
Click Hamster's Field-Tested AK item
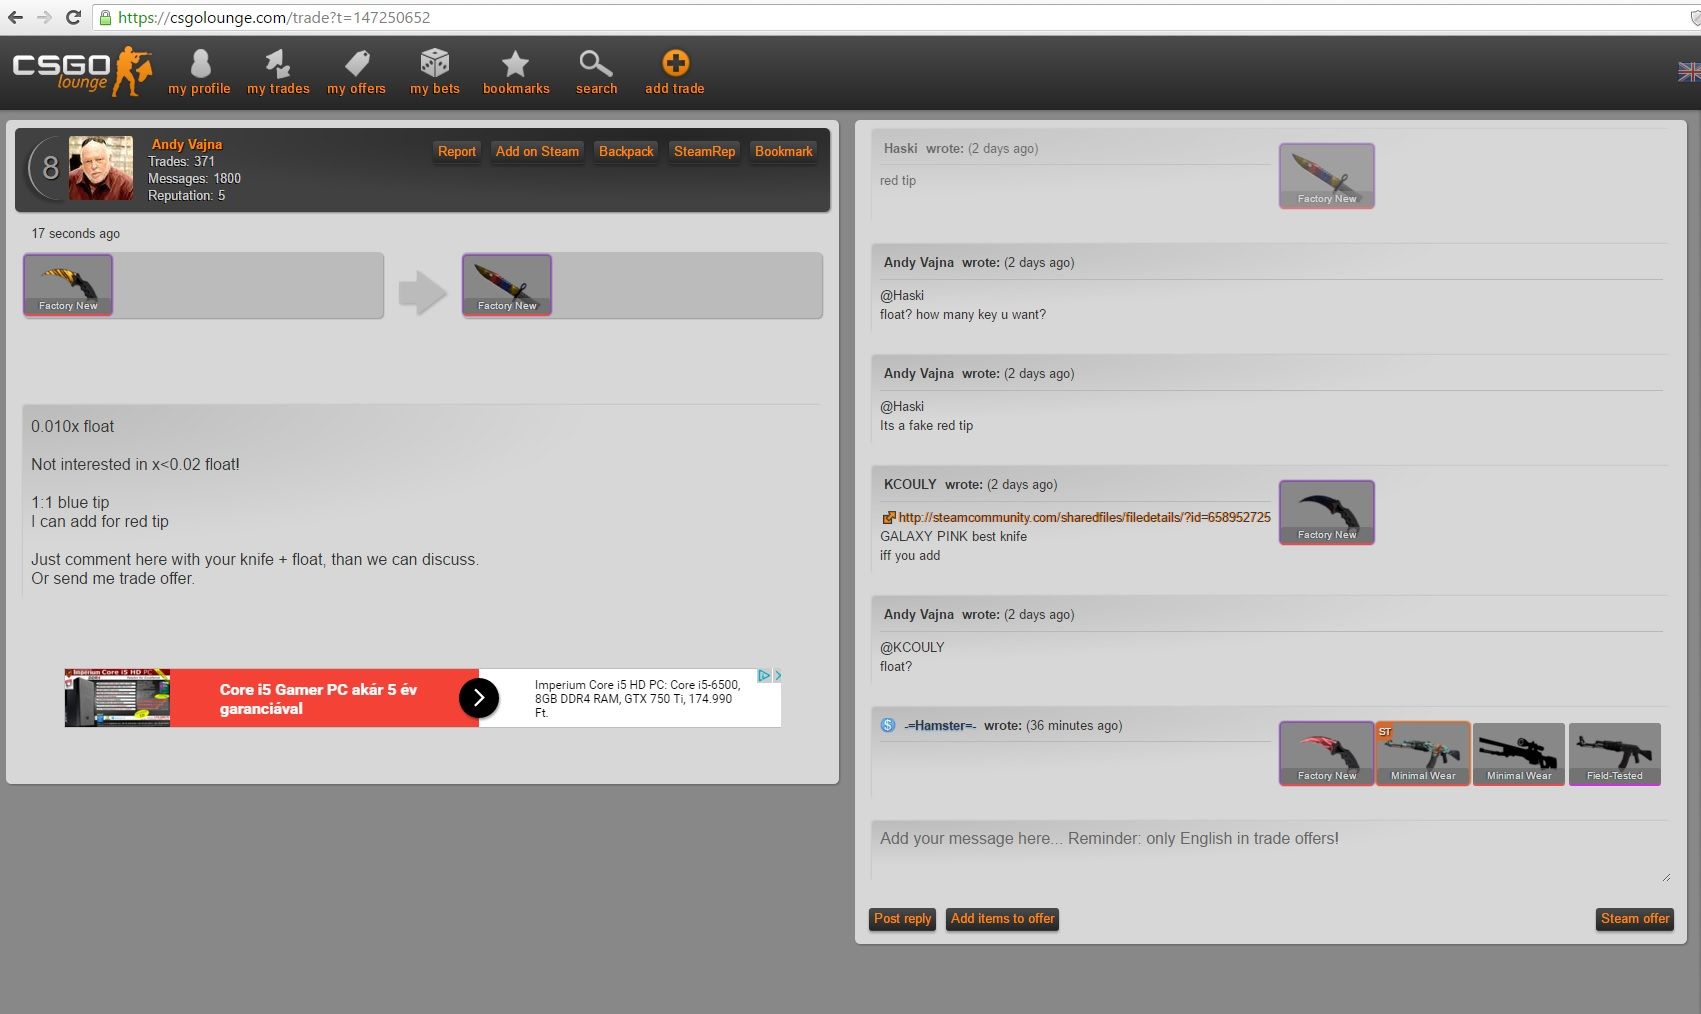click(1615, 753)
